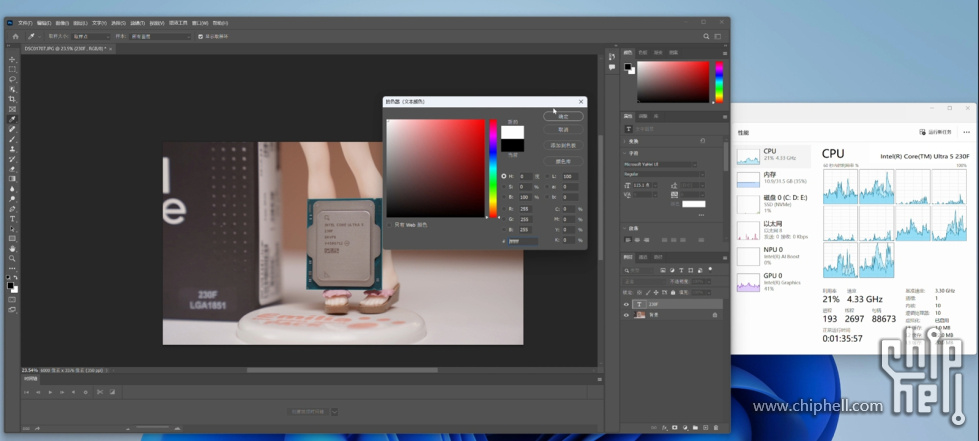The image size is (979, 441).
Task: Open the Sample layers dropdown in options bar
Action: tap(160, 36)
